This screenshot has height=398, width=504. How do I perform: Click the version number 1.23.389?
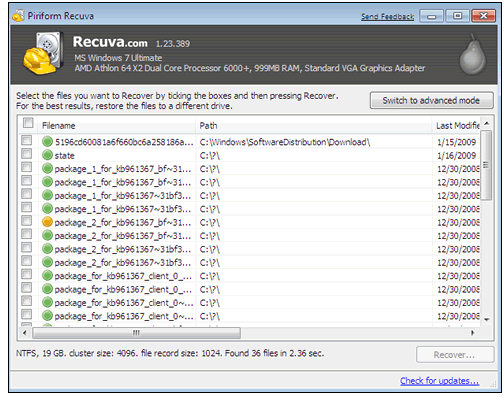point(173,43)
